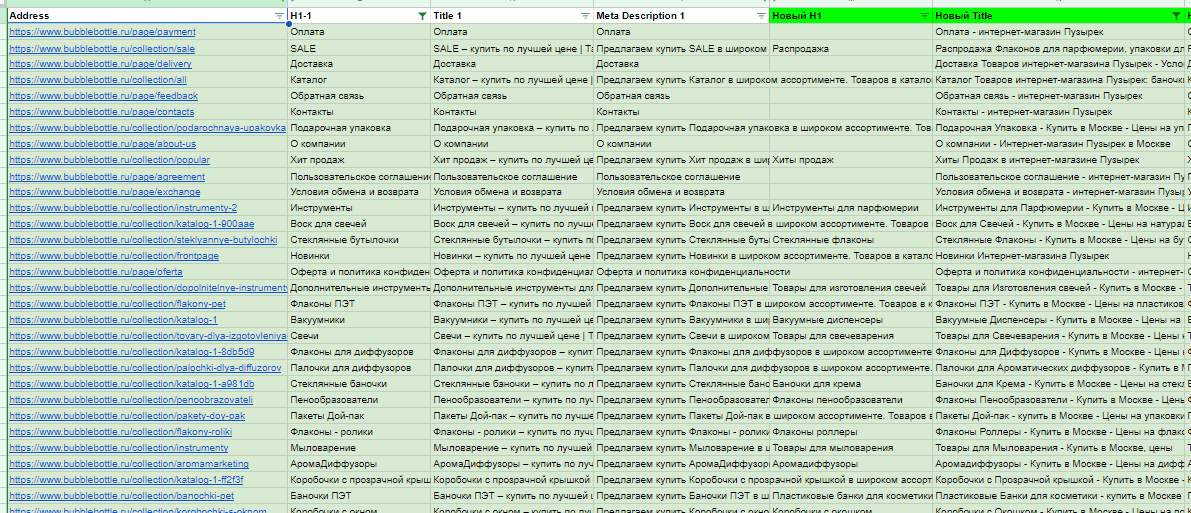Select the Address header cell
1191x513 pixels.
pos(147,16)
